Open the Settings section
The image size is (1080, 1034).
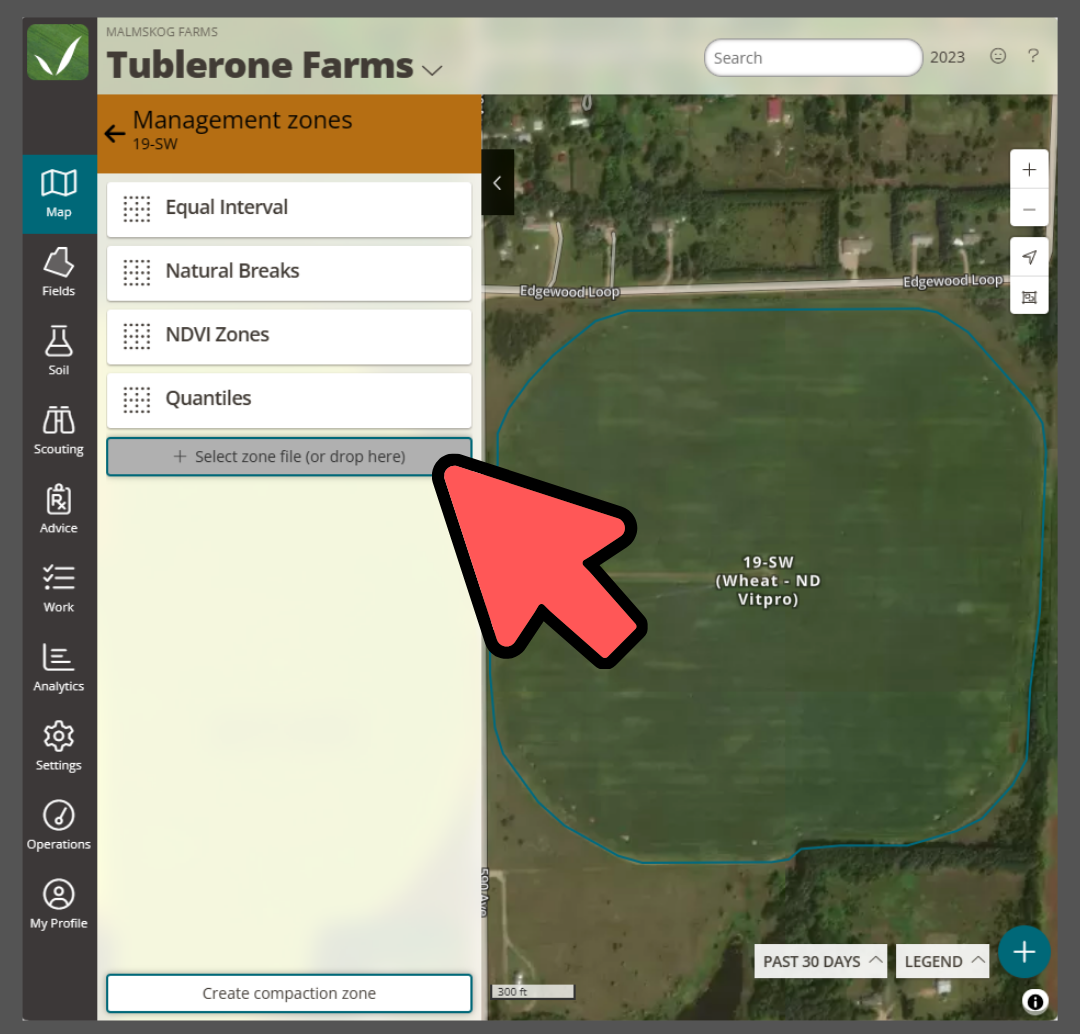[59, 746]
